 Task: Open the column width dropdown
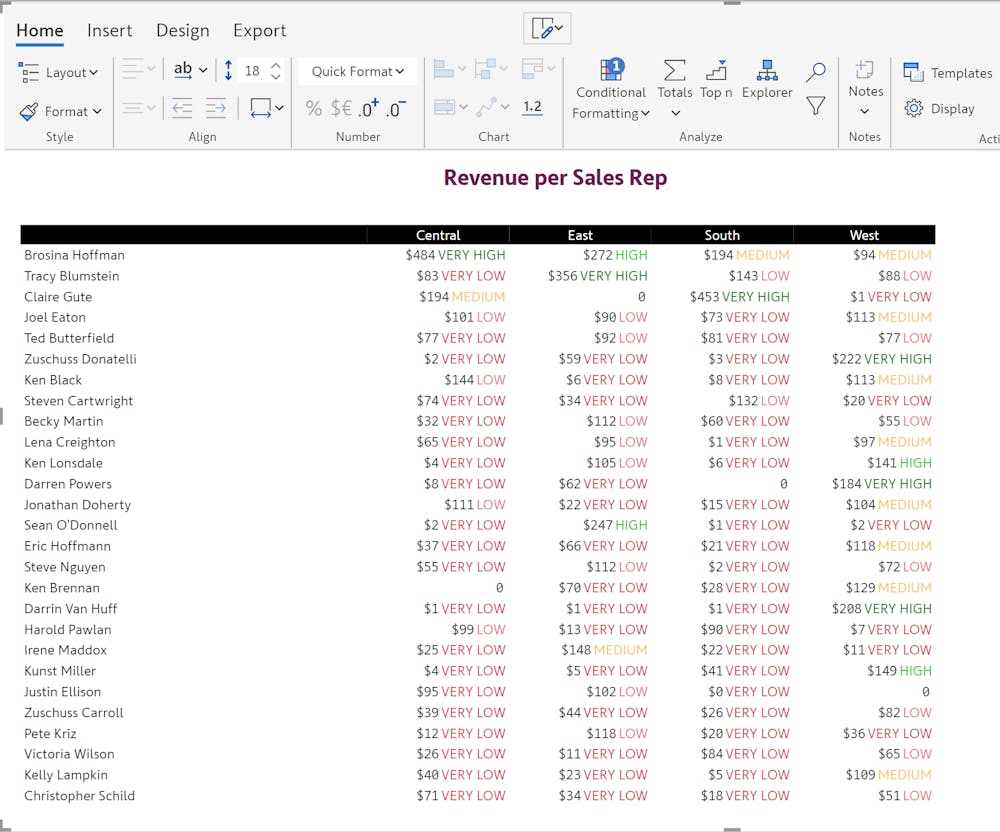[267, 108]
